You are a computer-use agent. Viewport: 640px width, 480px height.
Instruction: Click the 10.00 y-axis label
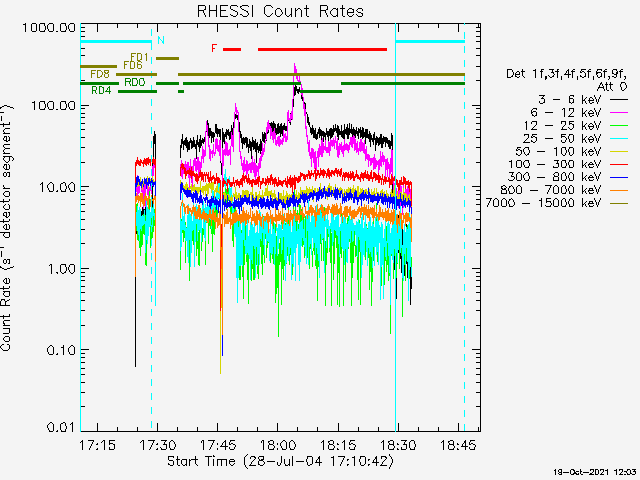(57, 187)
